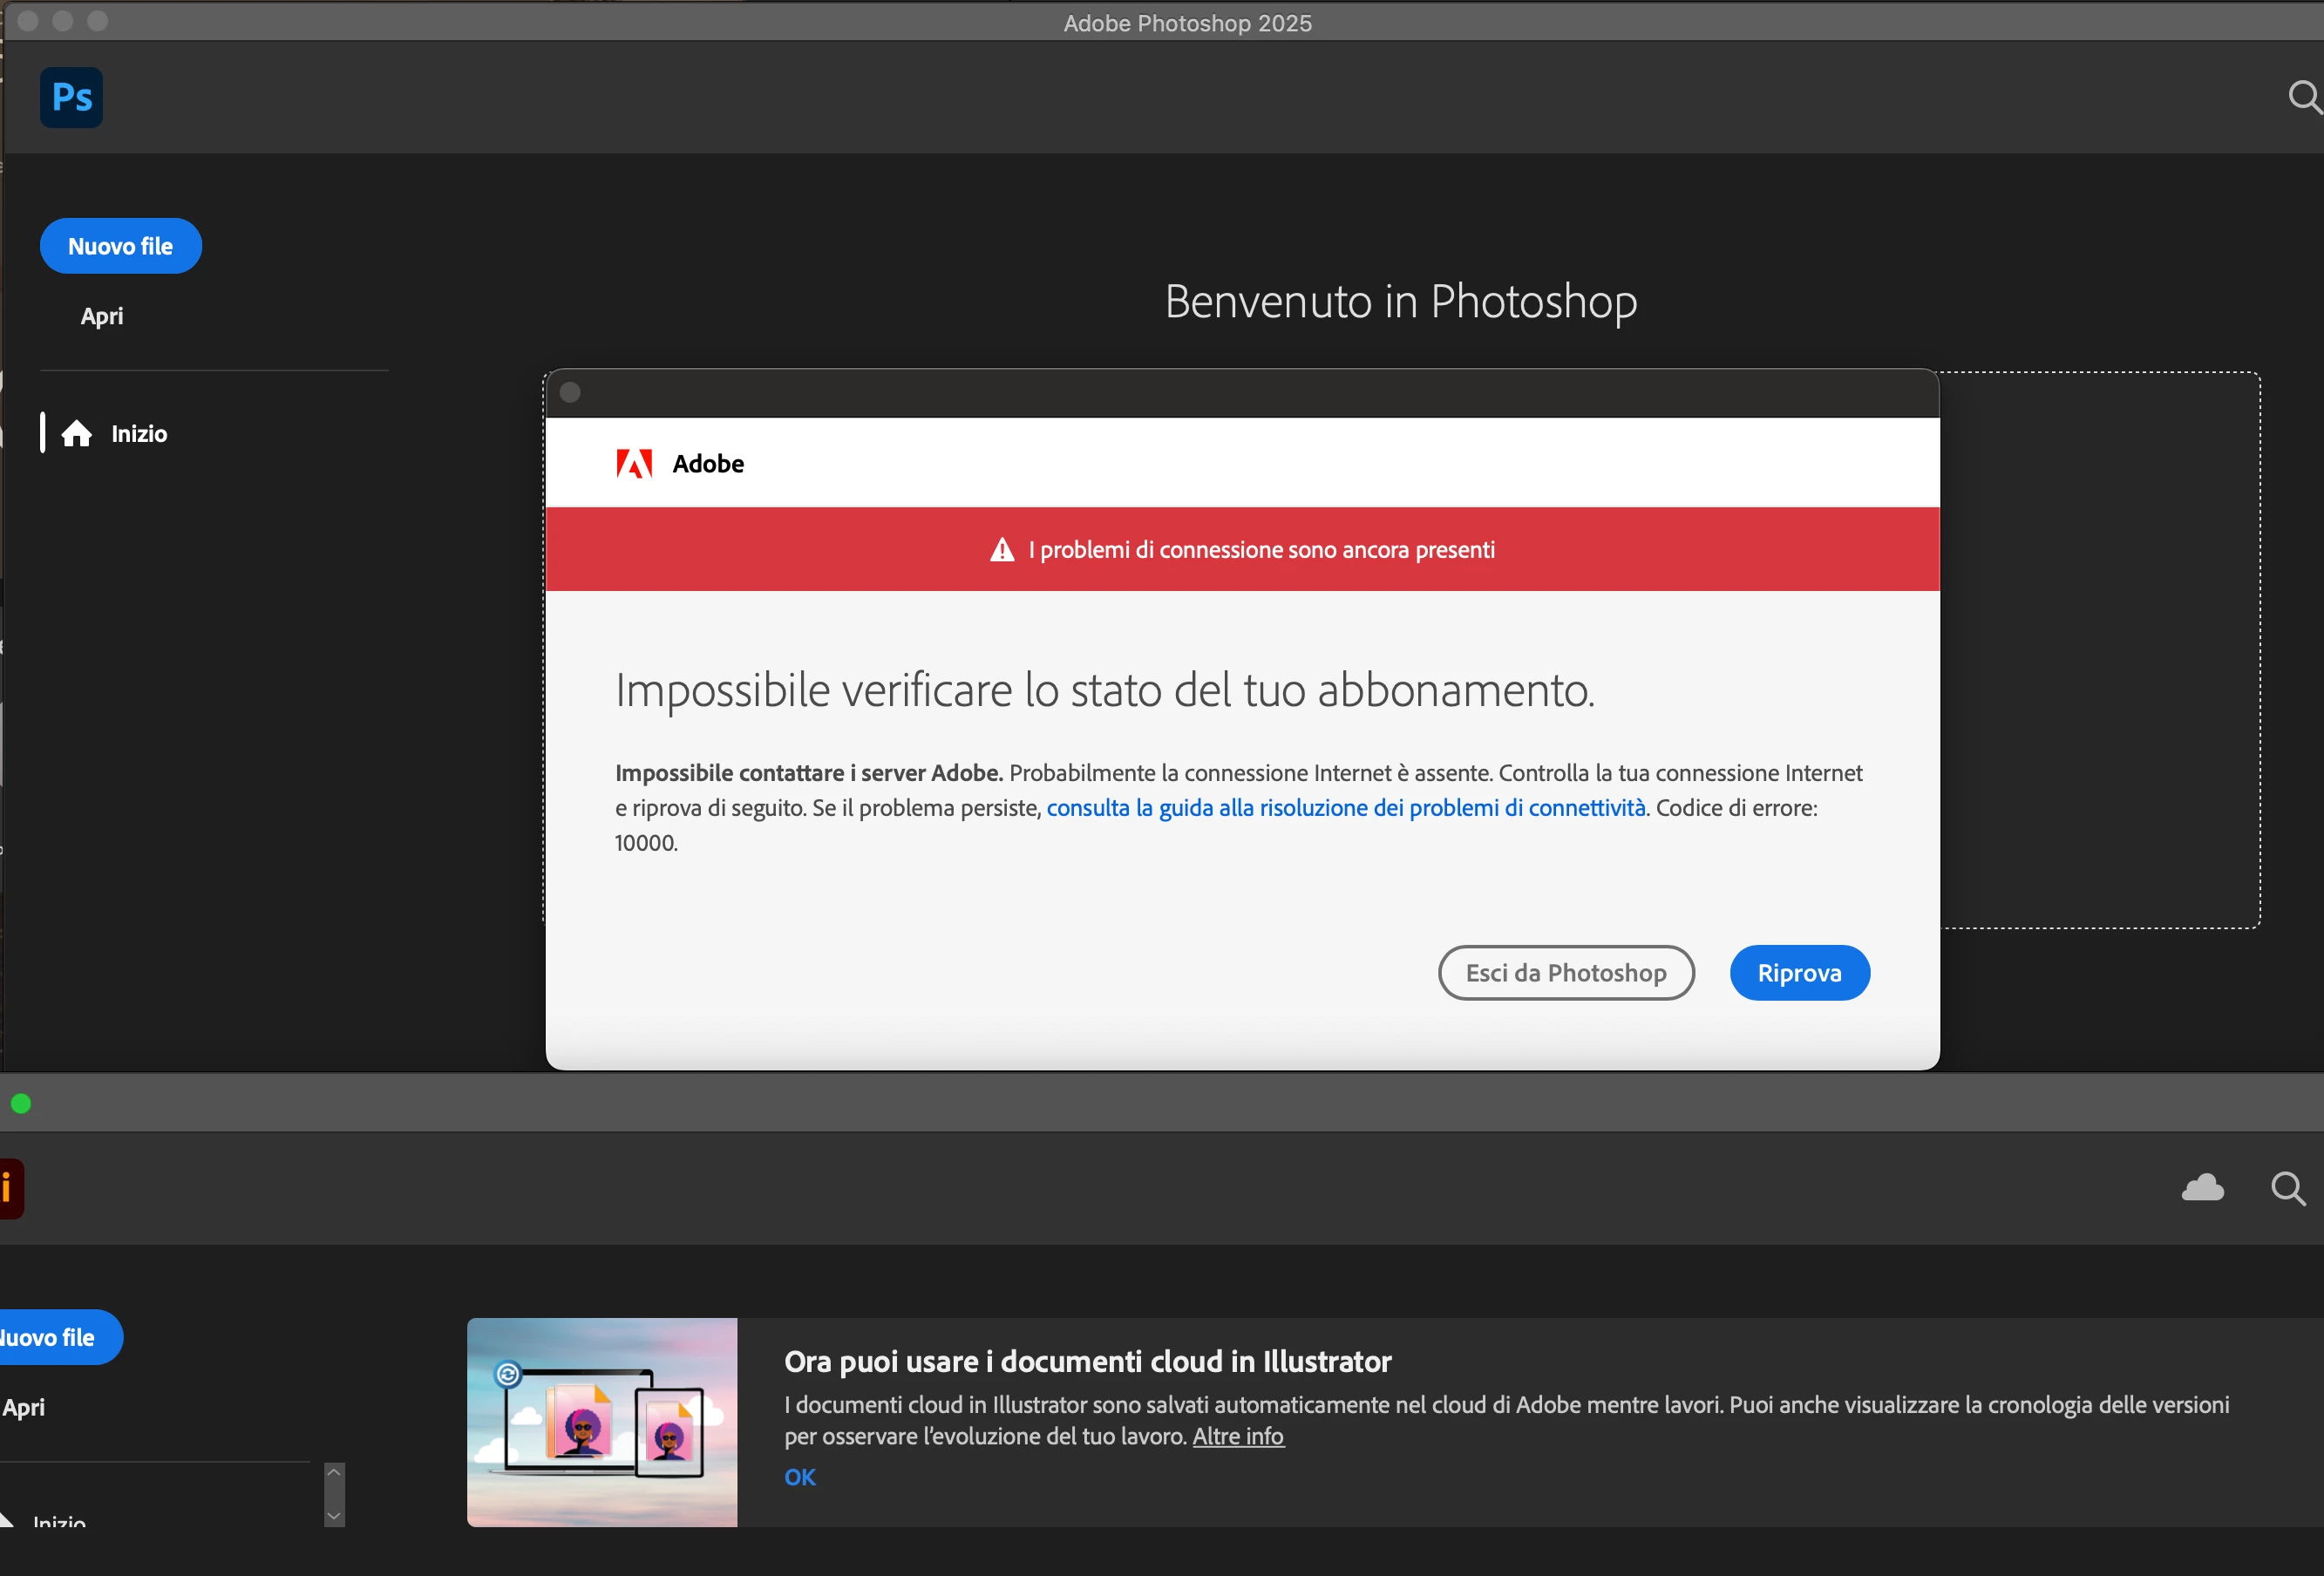Click the sidebar scrollbar up arrow

[334, 1472]
